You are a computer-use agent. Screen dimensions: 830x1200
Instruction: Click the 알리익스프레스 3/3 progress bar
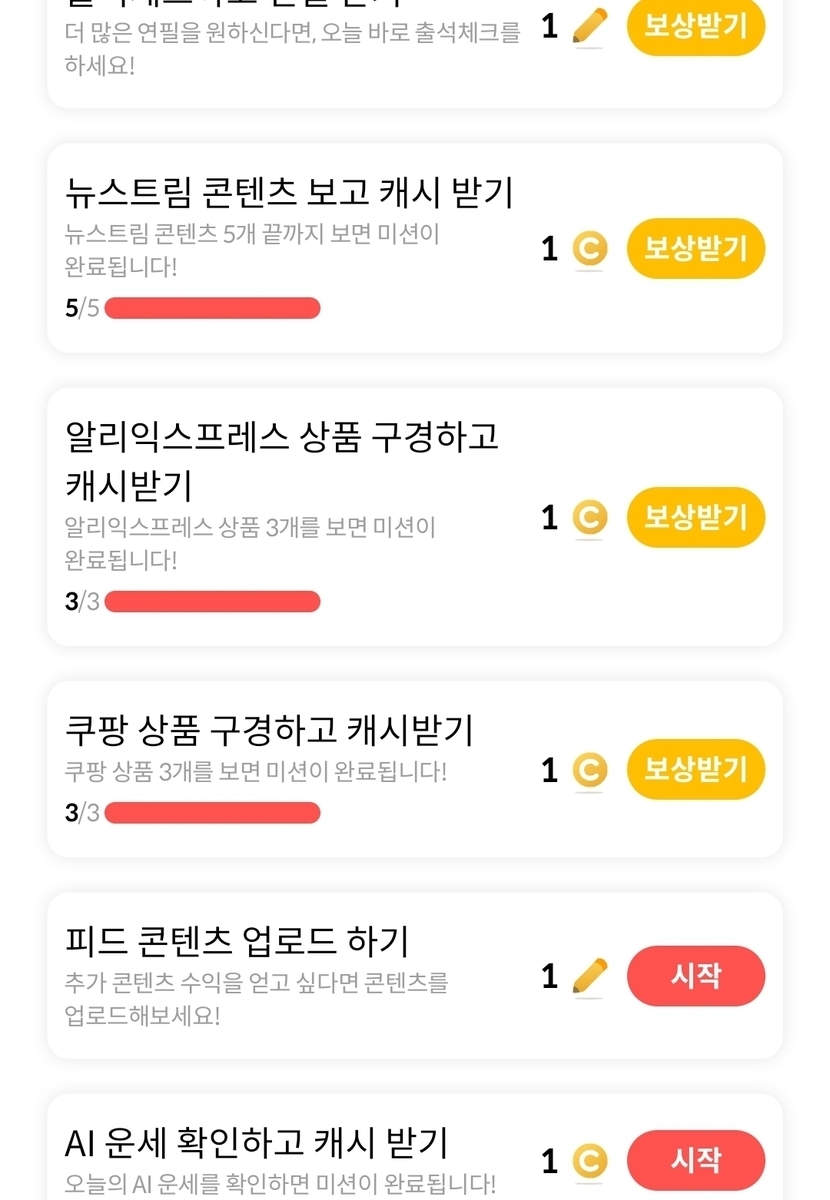(212, 601)
